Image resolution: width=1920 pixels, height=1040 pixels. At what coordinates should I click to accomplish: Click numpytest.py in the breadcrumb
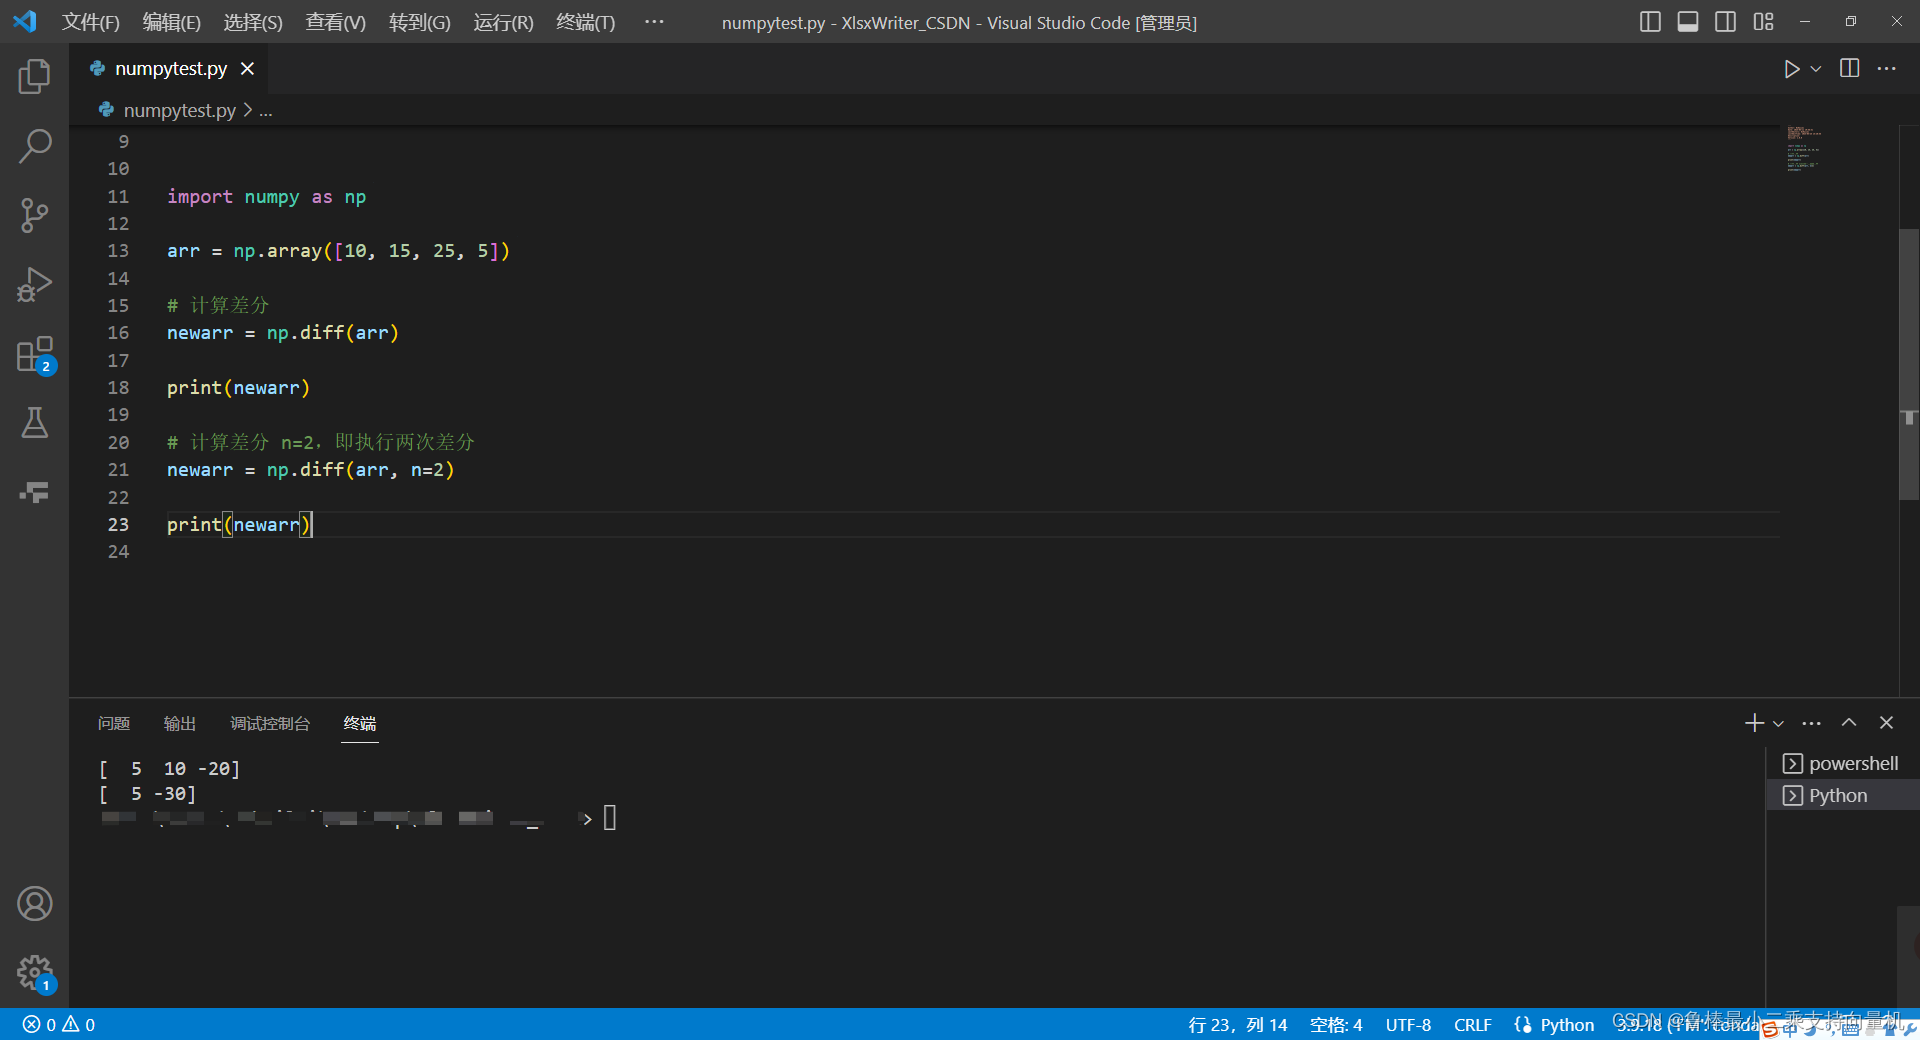[180, 110]
